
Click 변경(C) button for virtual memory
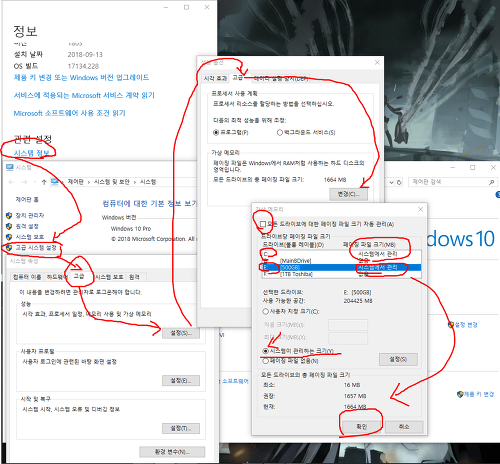tap(349, 194)
